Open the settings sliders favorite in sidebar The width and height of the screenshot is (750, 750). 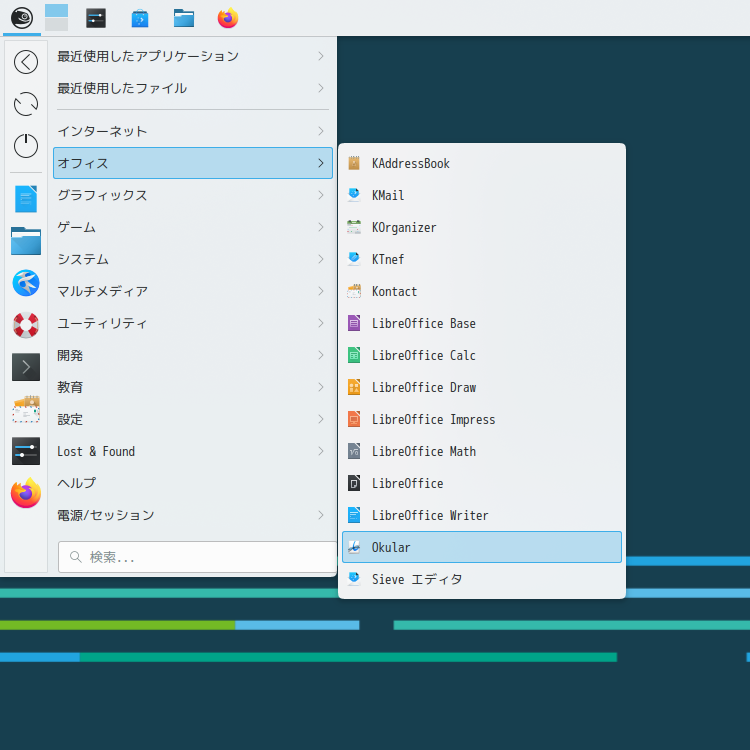[x=26, y=451]
